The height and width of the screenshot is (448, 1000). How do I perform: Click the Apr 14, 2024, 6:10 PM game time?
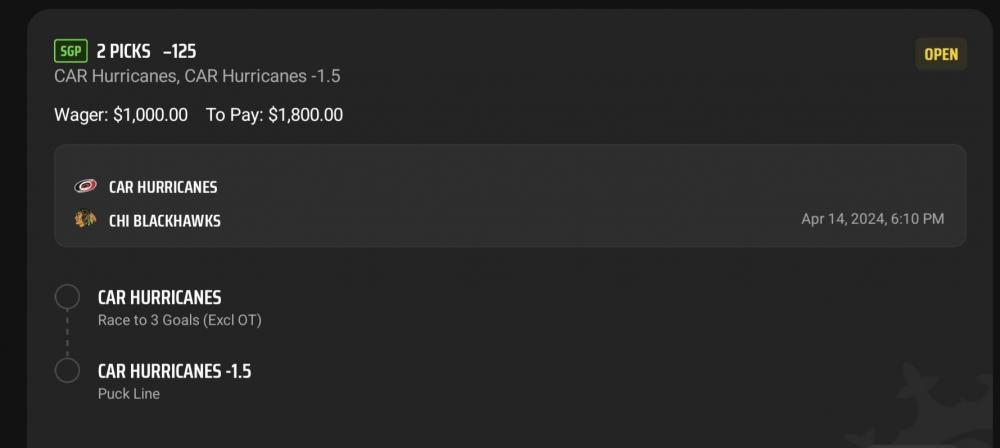(872, 219)
